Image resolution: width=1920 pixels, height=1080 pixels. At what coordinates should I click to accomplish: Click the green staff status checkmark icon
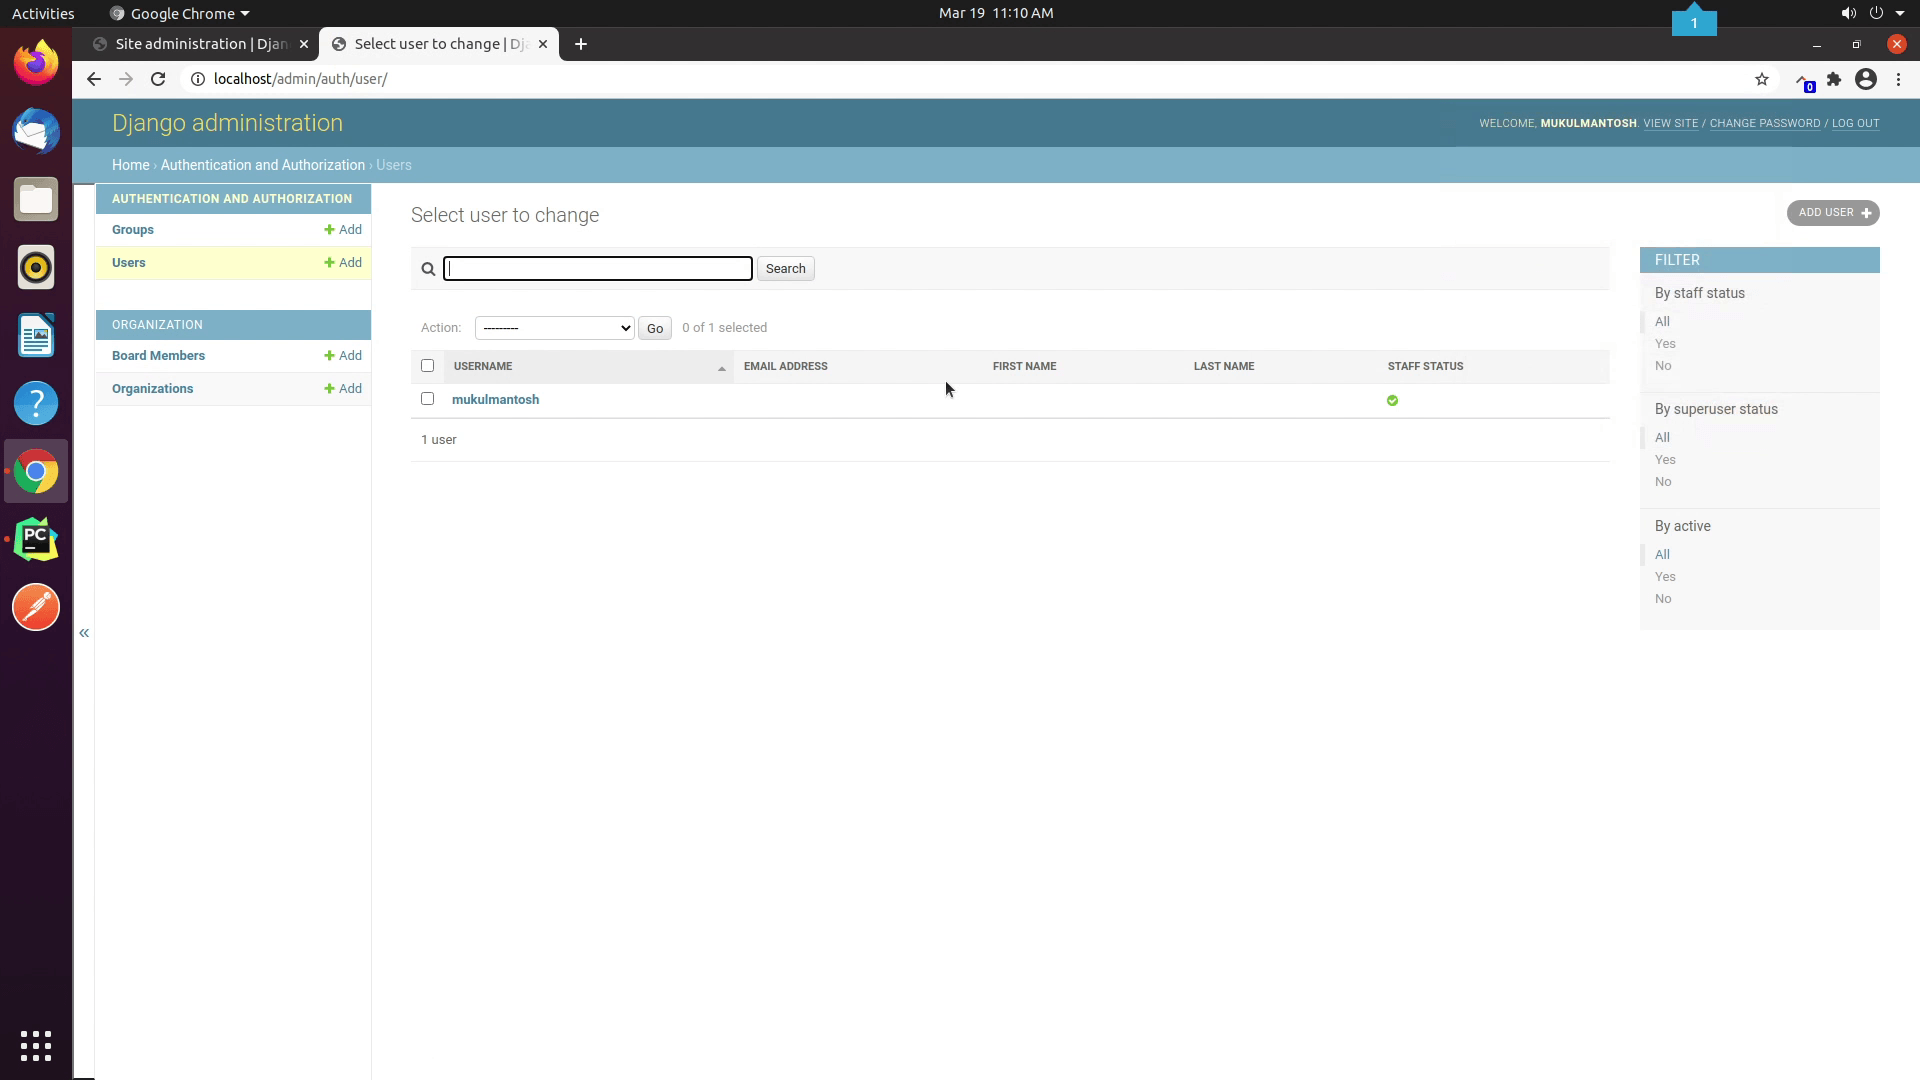point(1393,398)
